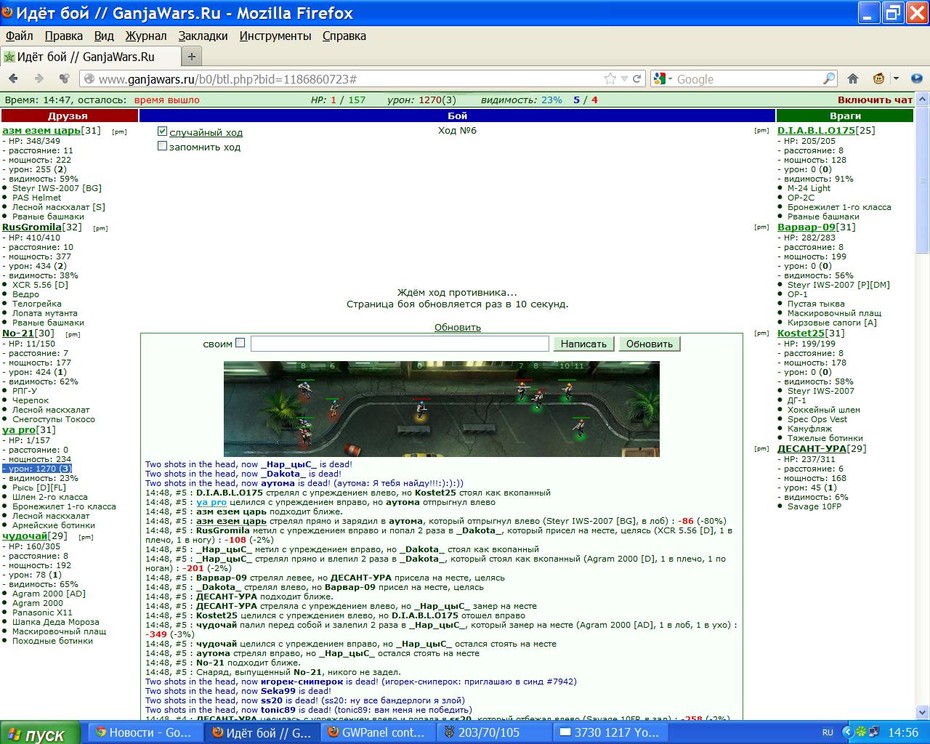Click the forward navigation arrow
Viewport: 930px width, 744px height.
click(39, 78)
